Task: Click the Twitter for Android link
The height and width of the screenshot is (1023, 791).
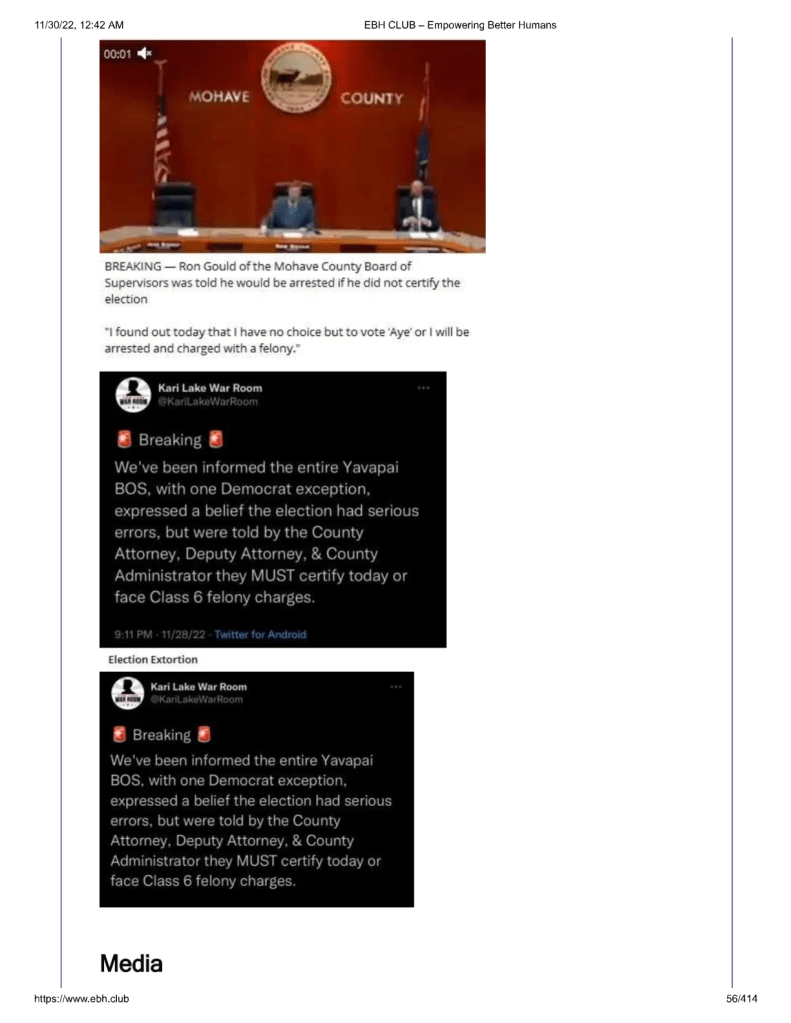Action: click(260, 634)
